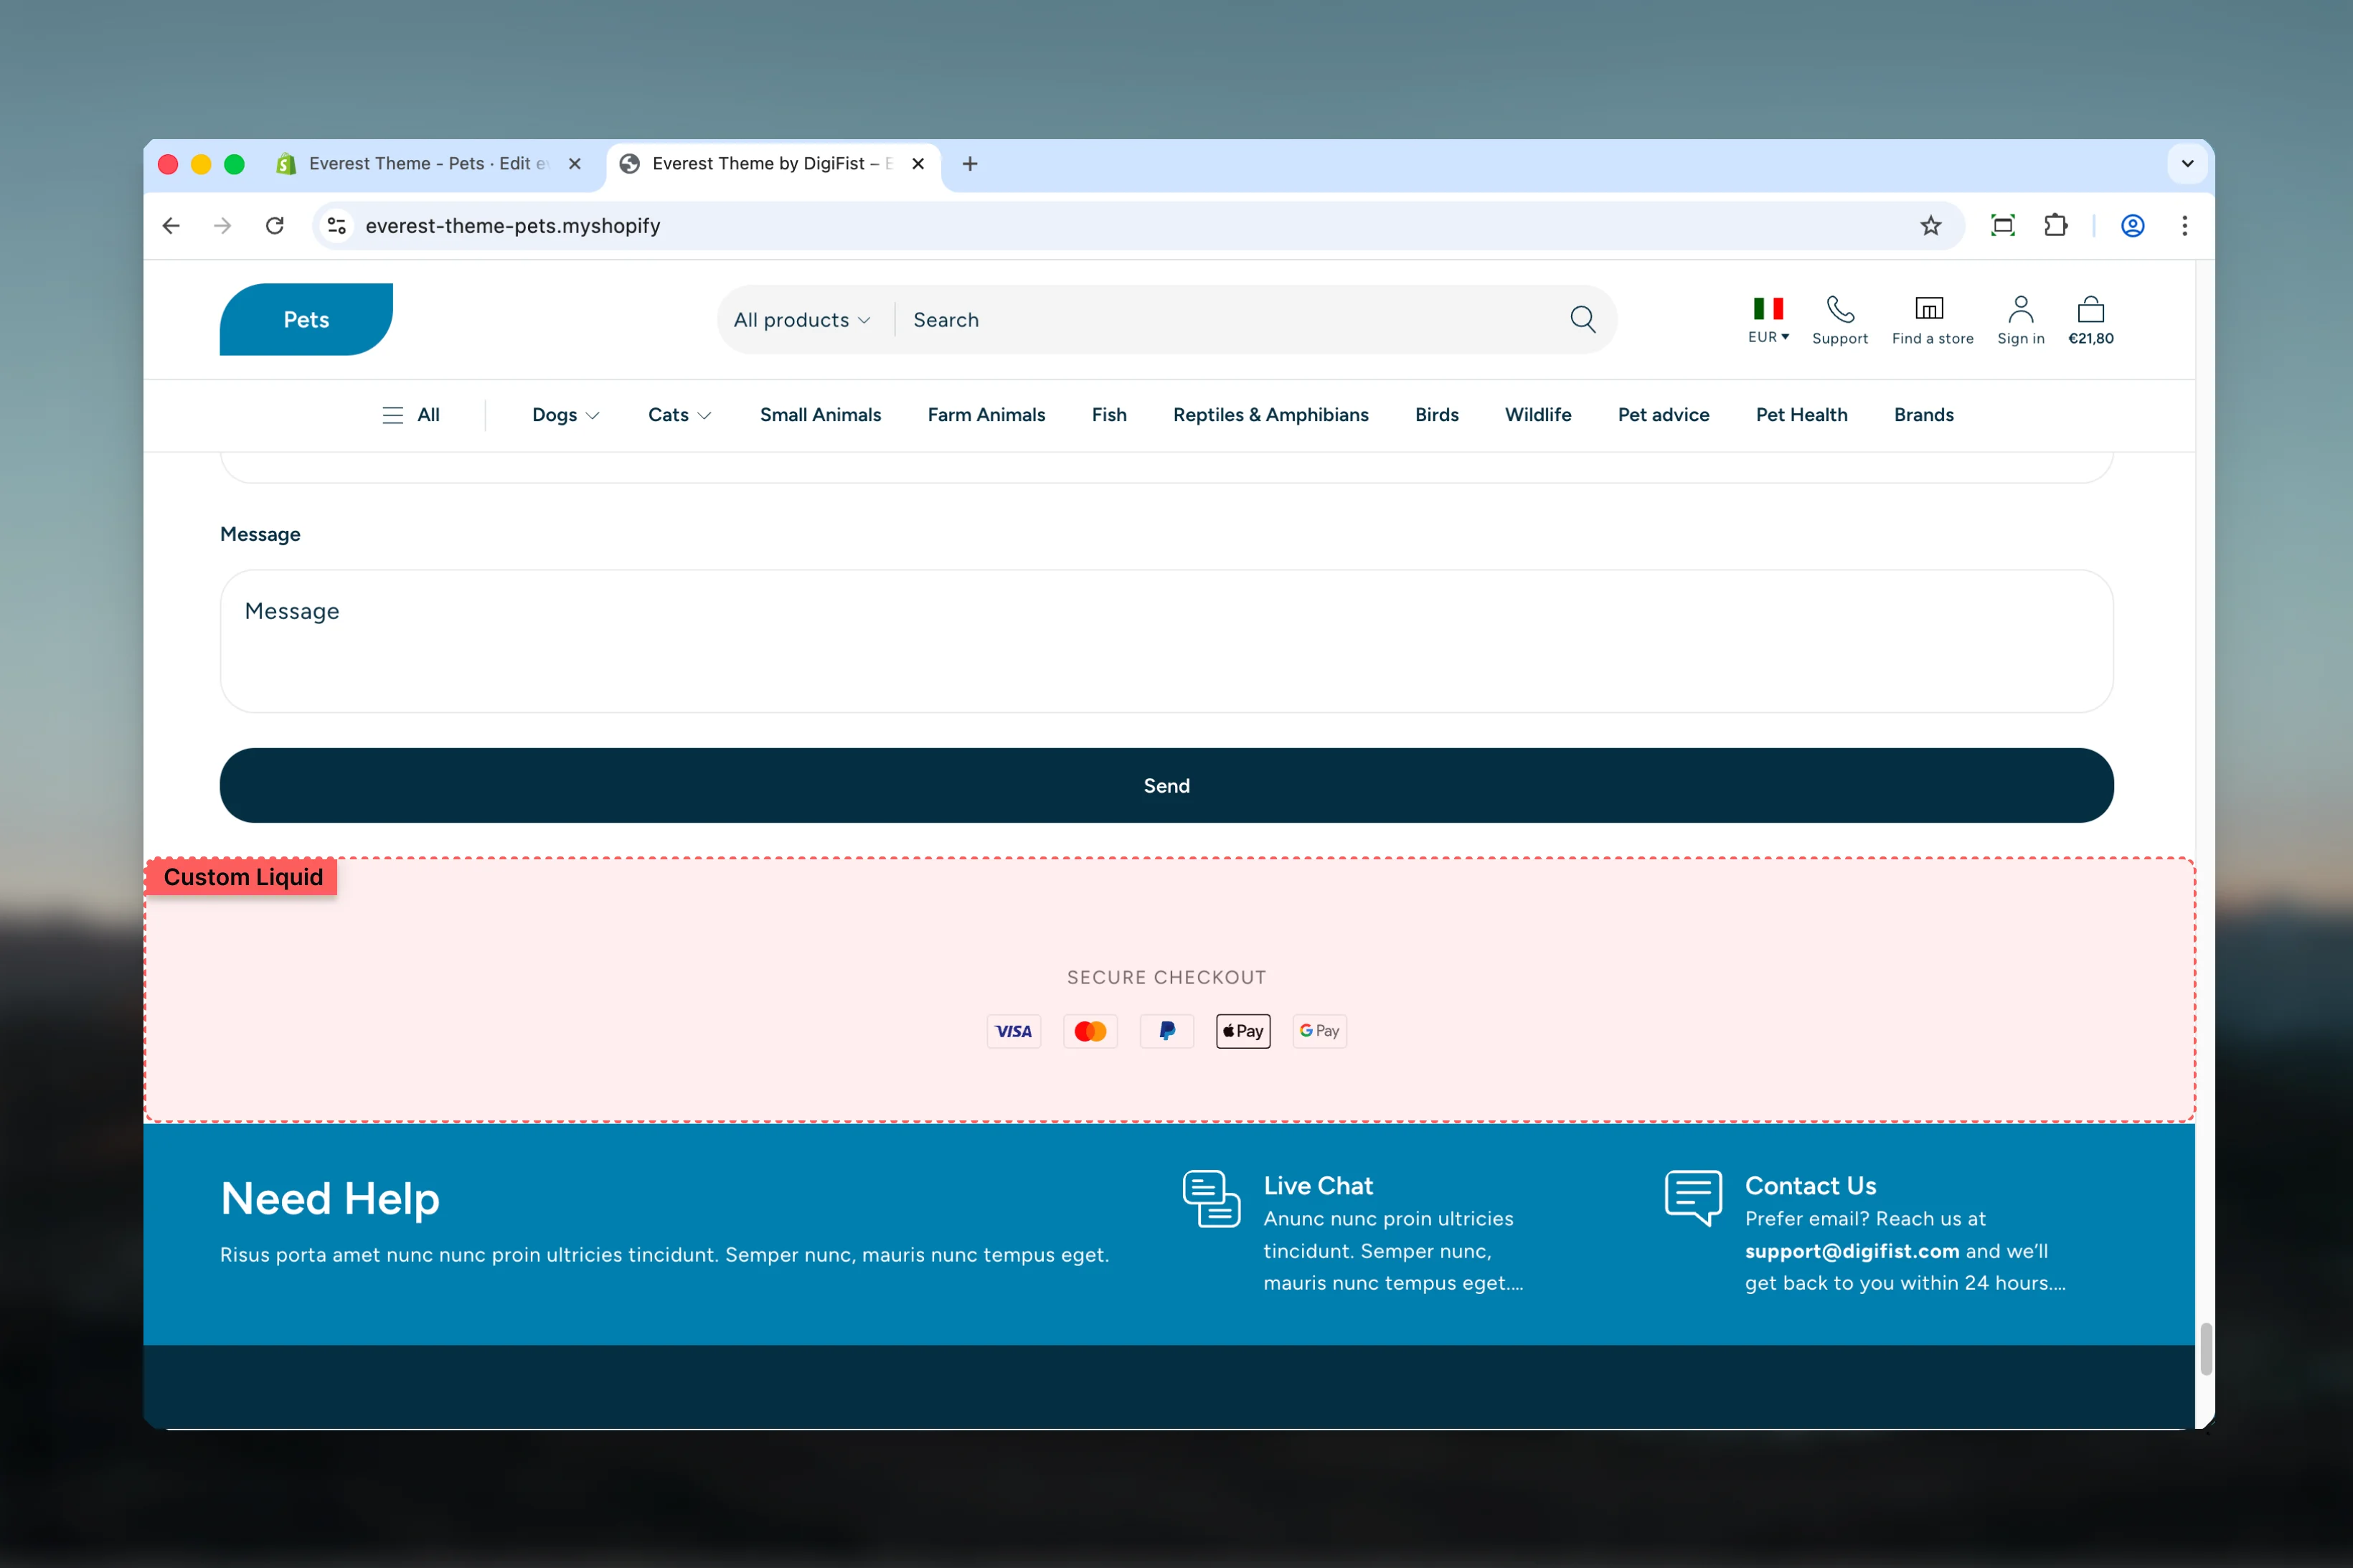Image resolution: width=2353 pixels, height=1568 pixels.
Task: Click the browser back arrow
Action: tap(171, 226)
